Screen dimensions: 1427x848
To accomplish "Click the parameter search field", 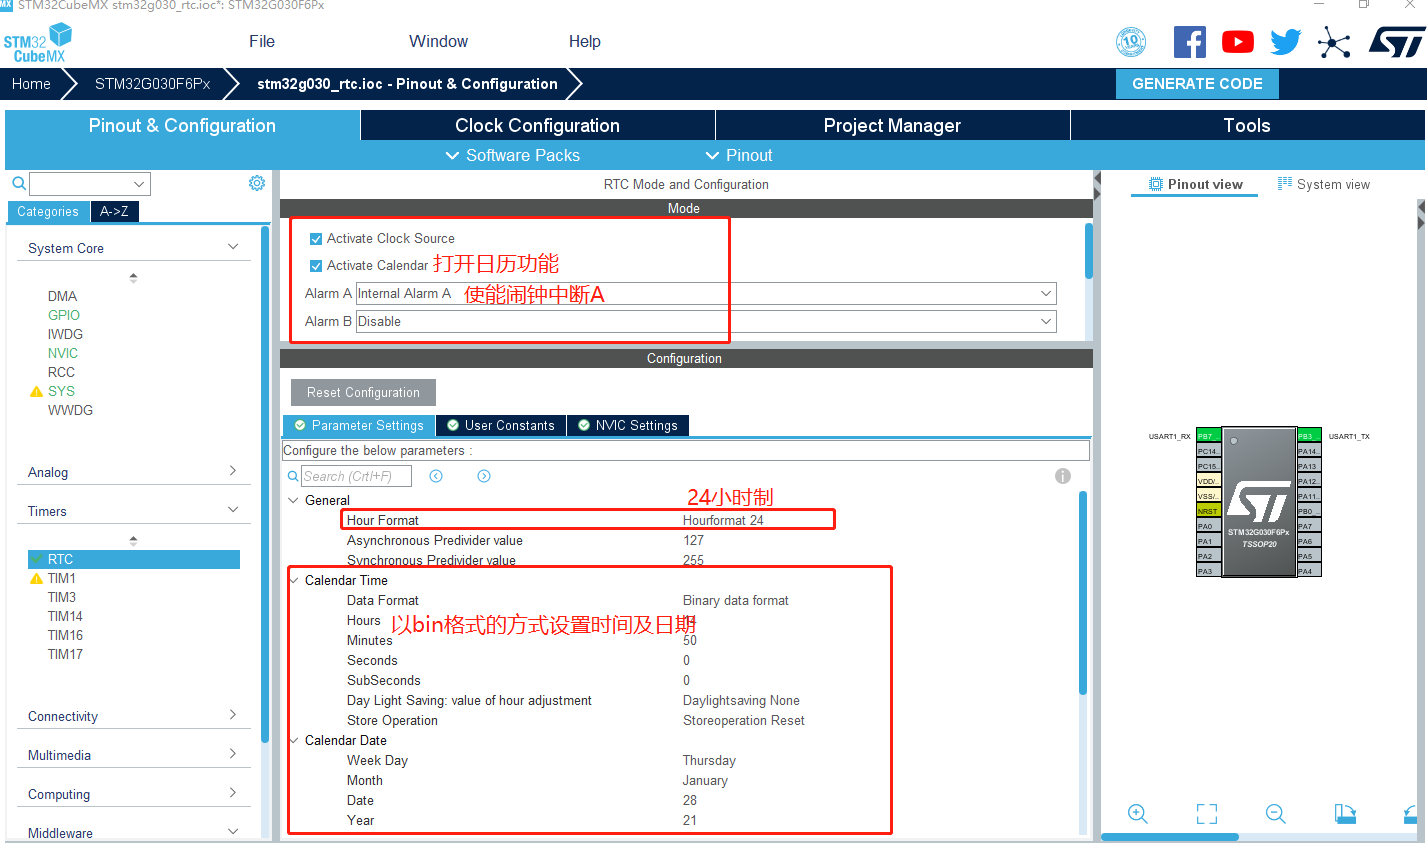I will coord(356,475).
